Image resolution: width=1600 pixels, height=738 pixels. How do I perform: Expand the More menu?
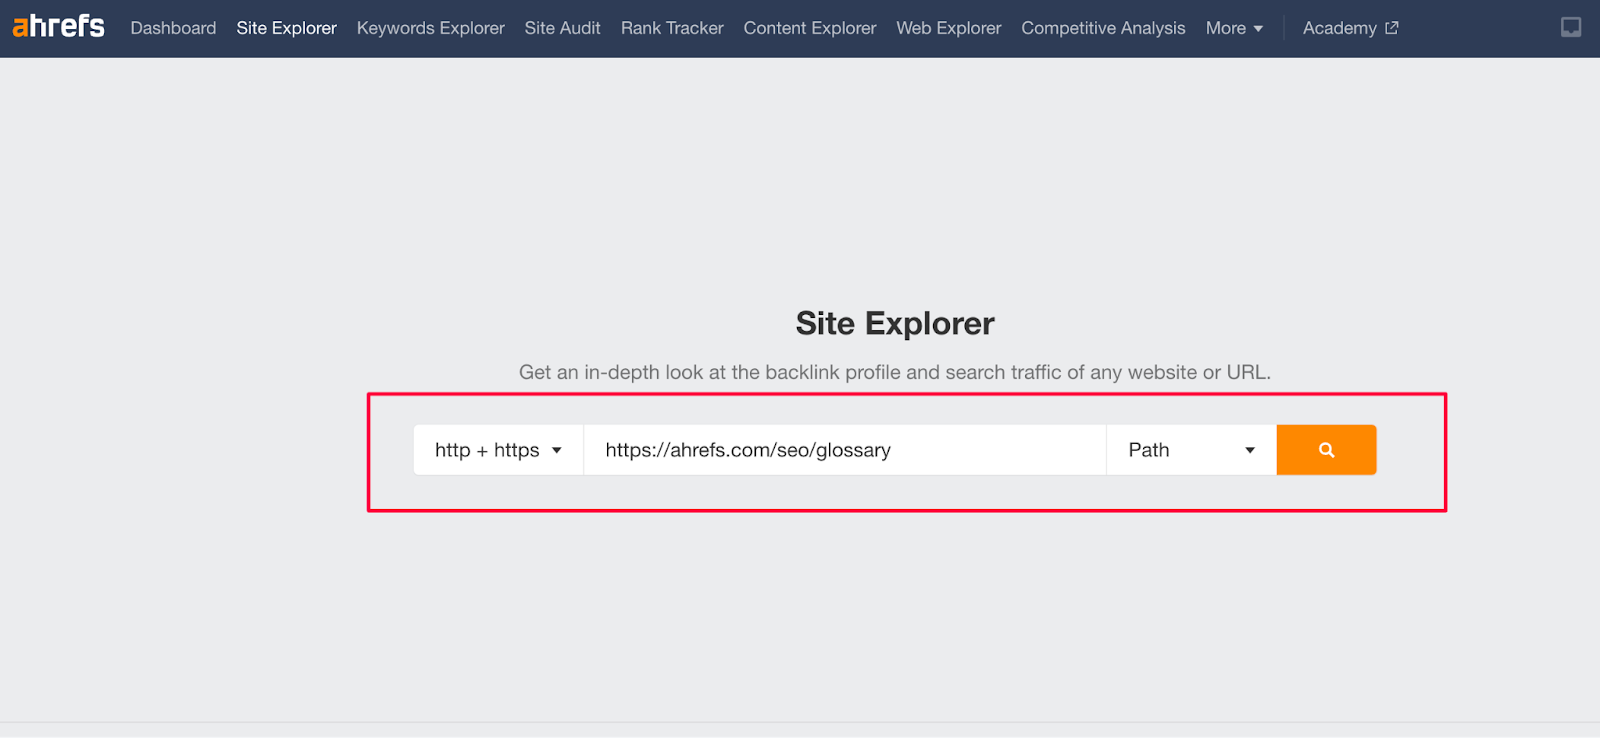[1234, 28]
